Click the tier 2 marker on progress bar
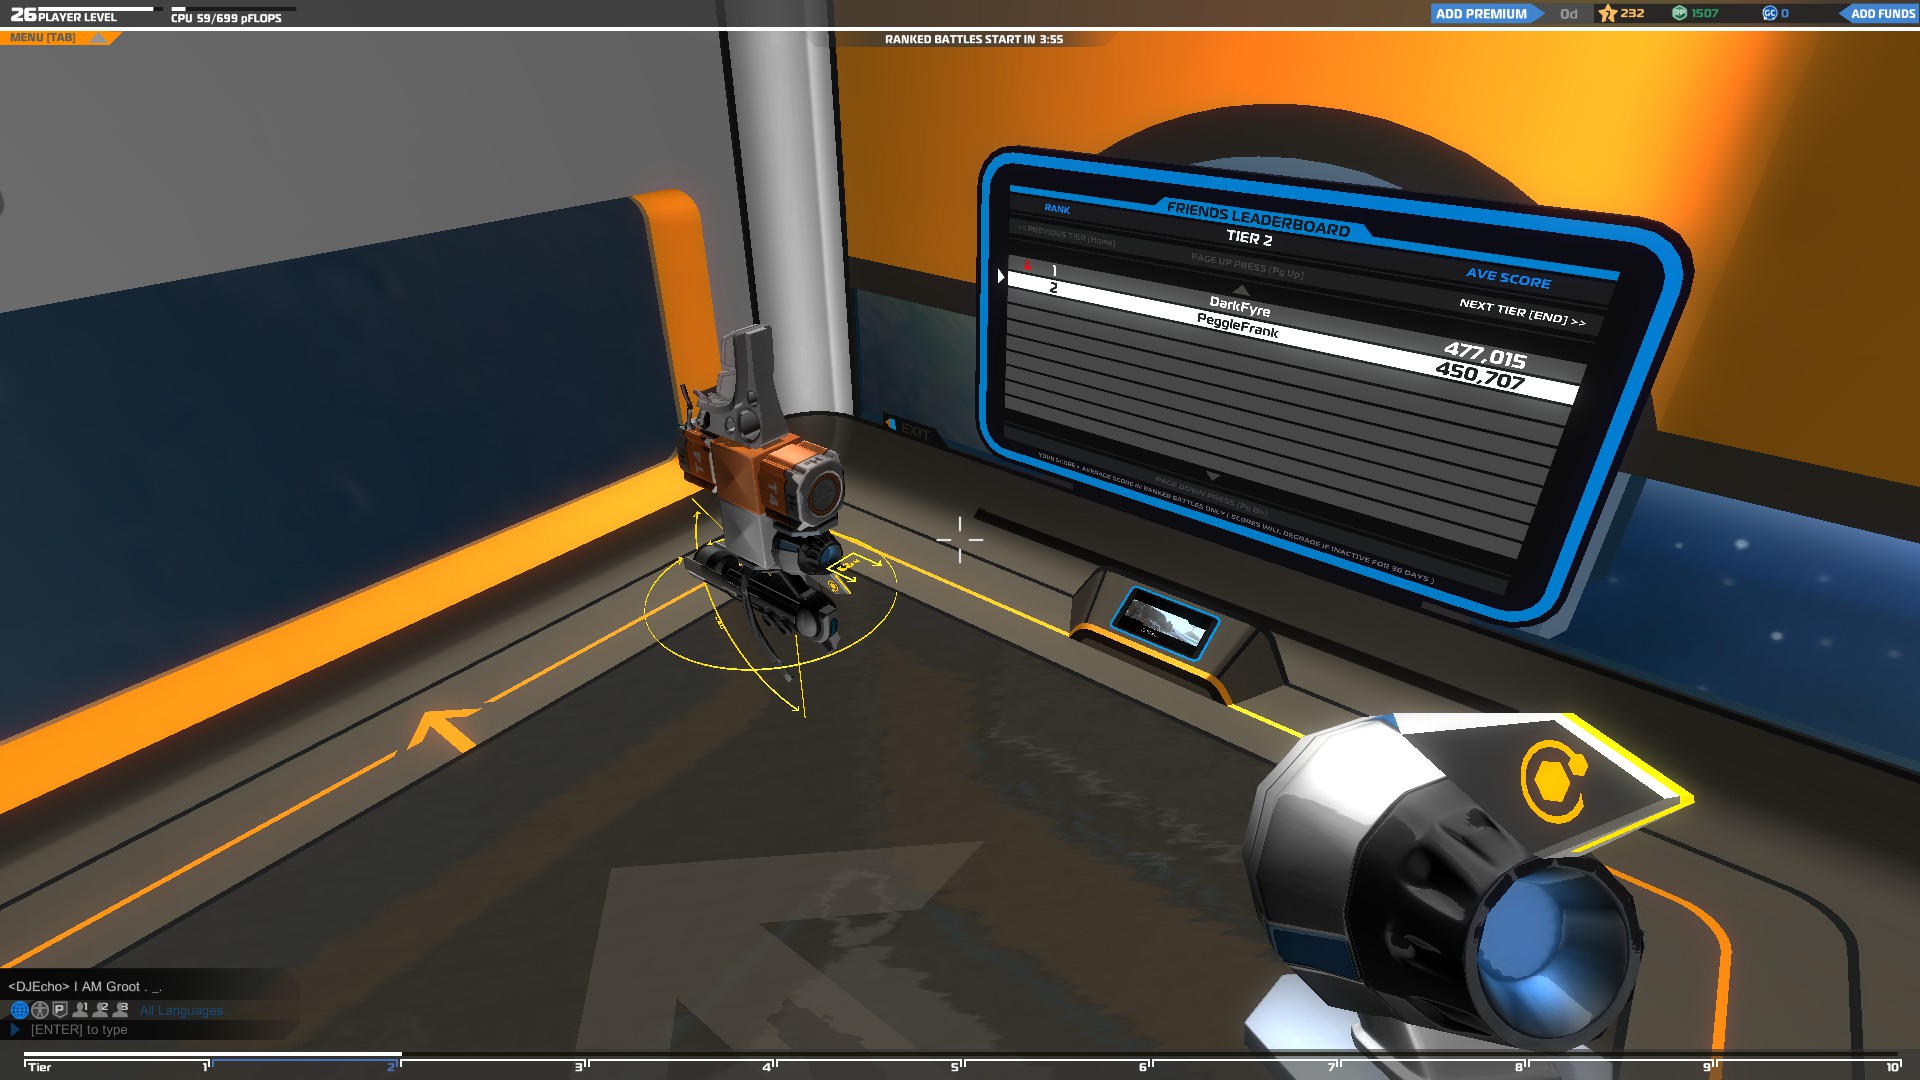Screen dimensions: 1920x1080 392,1066
